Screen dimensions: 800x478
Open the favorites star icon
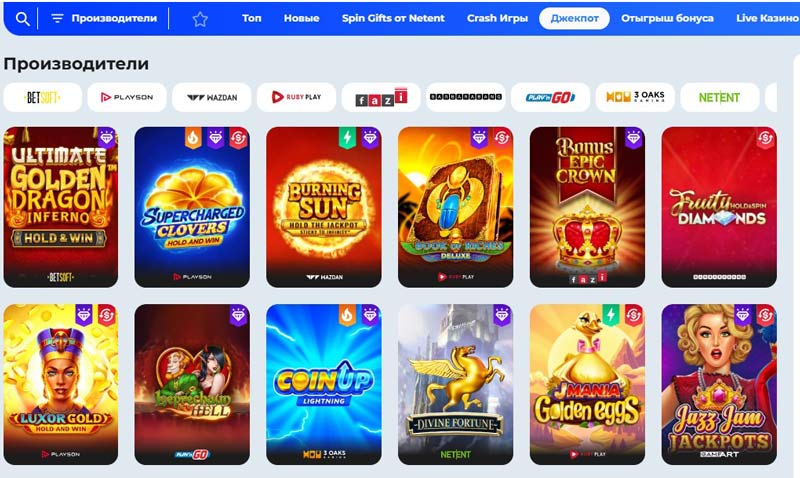tap(200, 19)
